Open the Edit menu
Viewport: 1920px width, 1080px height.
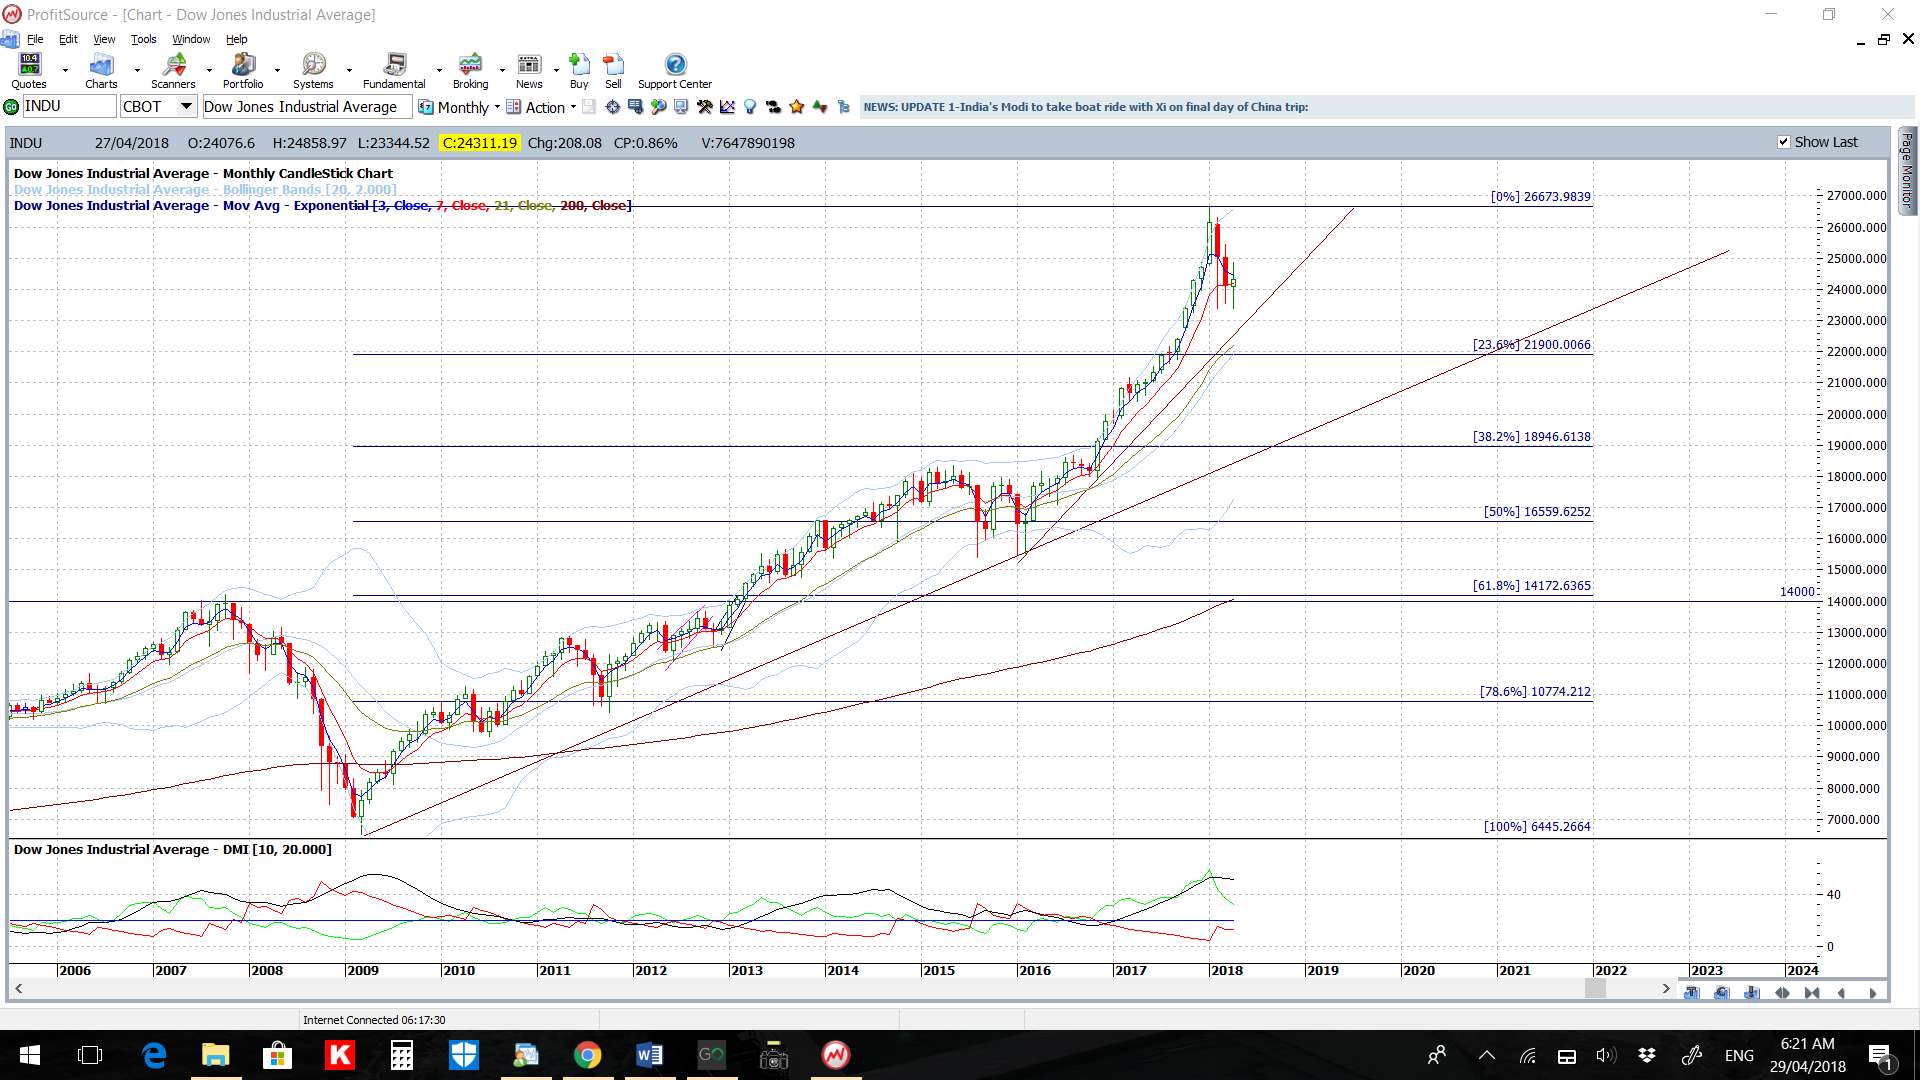(x=68, y=39)
